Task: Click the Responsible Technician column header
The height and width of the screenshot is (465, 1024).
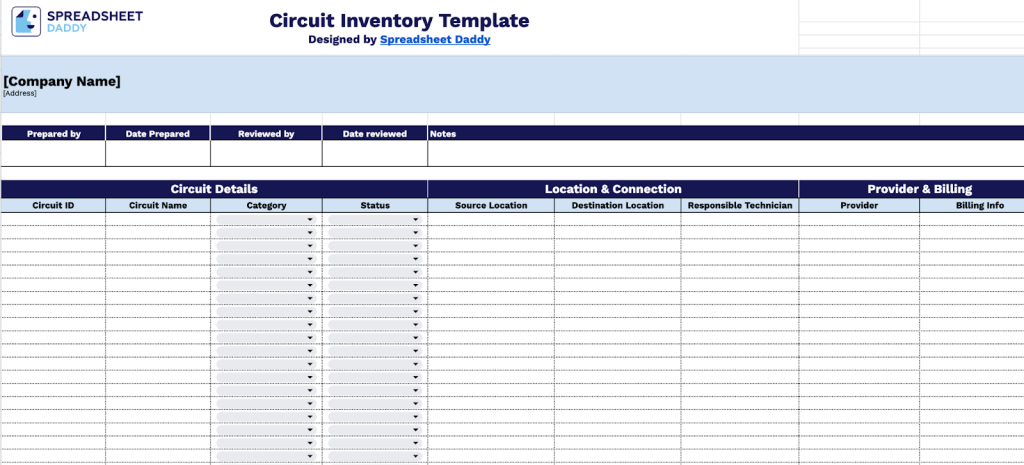Action: pyautogui.click(x=740, y=205)
